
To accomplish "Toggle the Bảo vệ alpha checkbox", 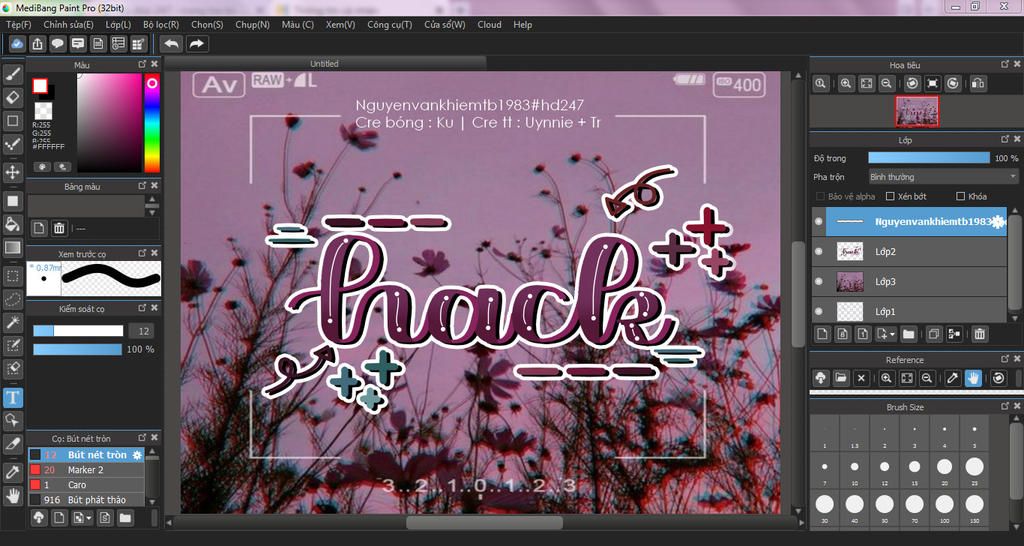I will [820, 196].
